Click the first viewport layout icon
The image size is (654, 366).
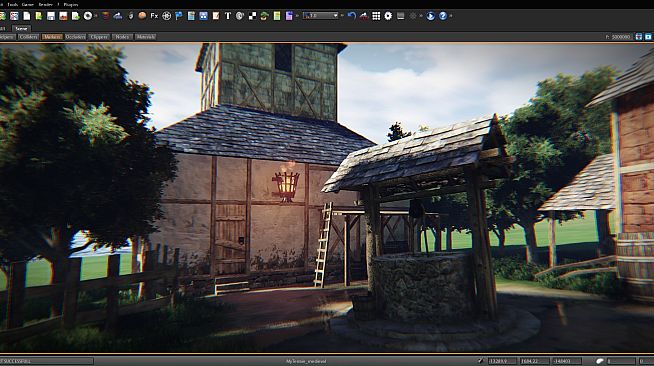(x=639, y=37)
